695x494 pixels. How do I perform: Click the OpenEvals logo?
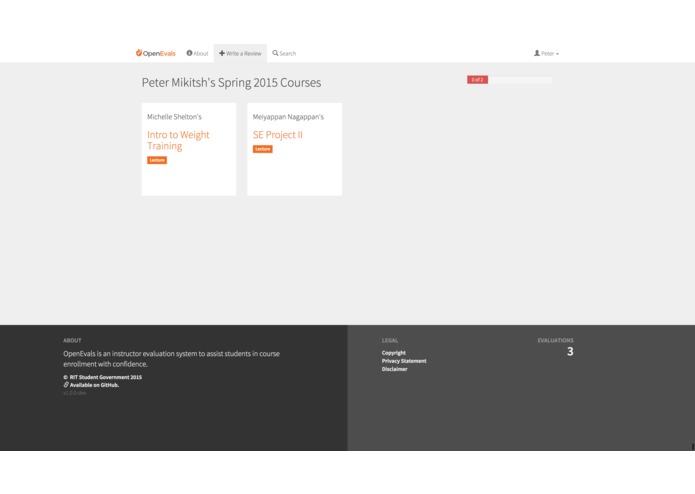point(156,53)
